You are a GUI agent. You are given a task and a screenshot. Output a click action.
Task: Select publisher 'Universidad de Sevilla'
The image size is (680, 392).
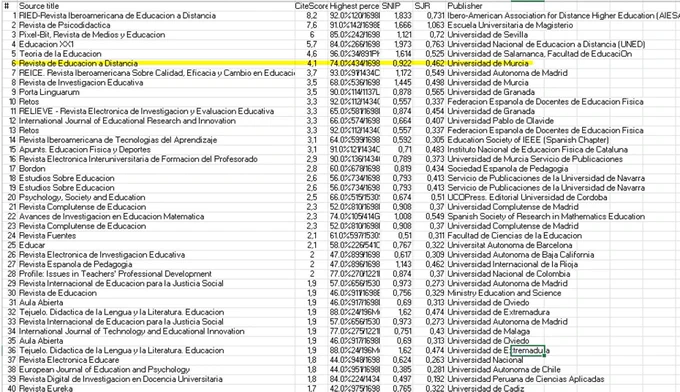click(487, 35)
